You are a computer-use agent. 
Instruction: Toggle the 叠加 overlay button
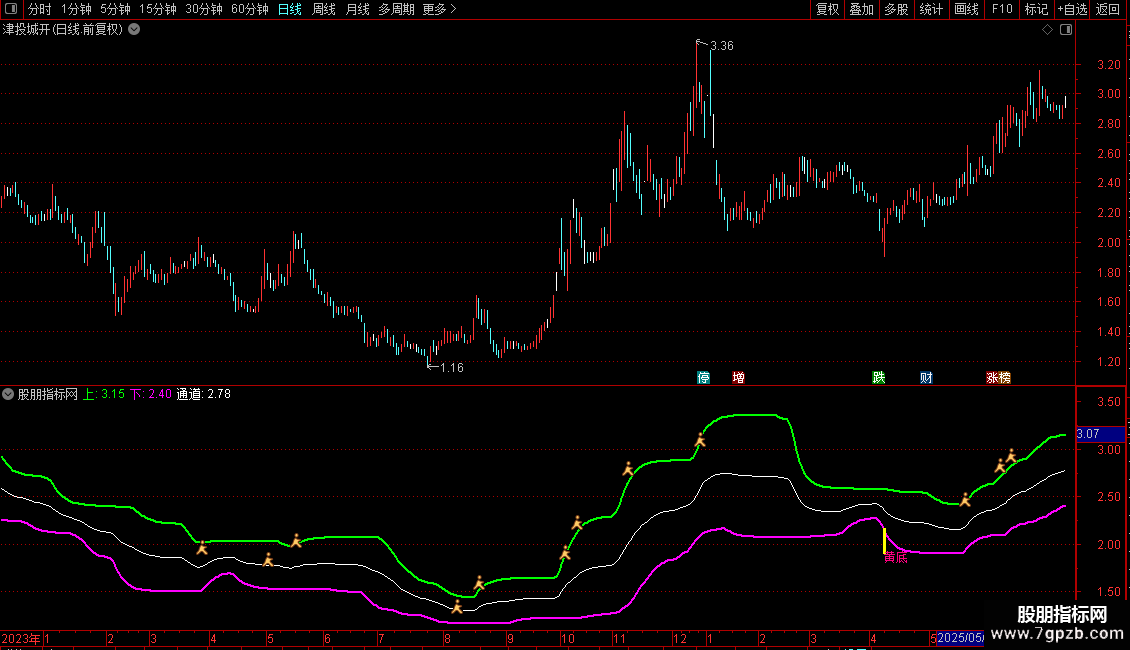pyautogui.click(x=861, y=10)
